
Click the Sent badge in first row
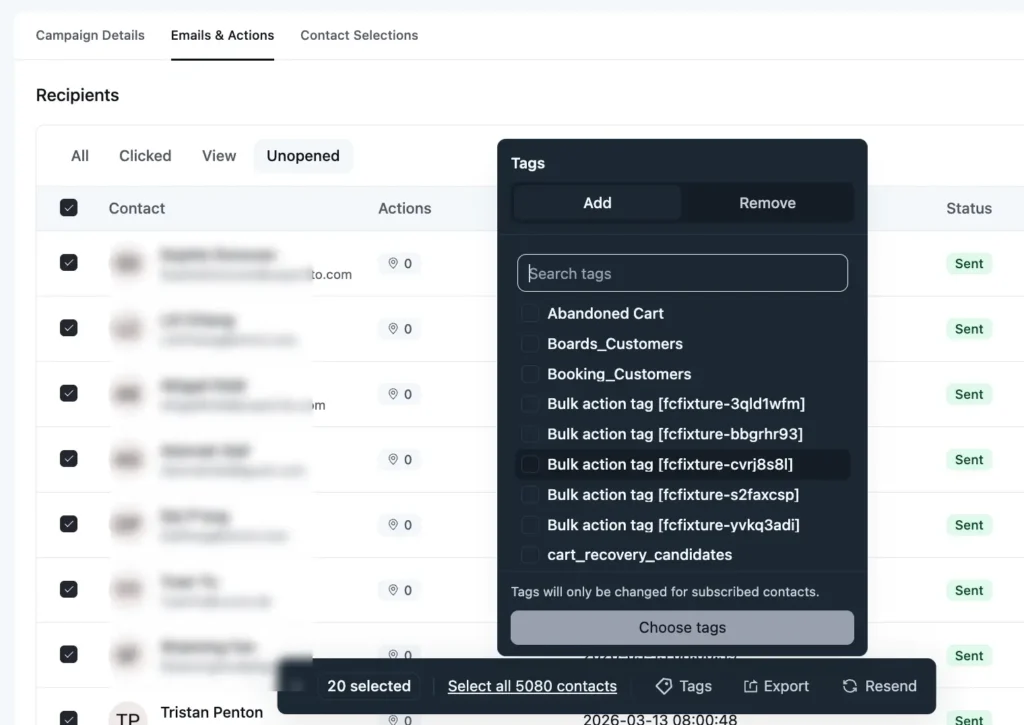969,263
